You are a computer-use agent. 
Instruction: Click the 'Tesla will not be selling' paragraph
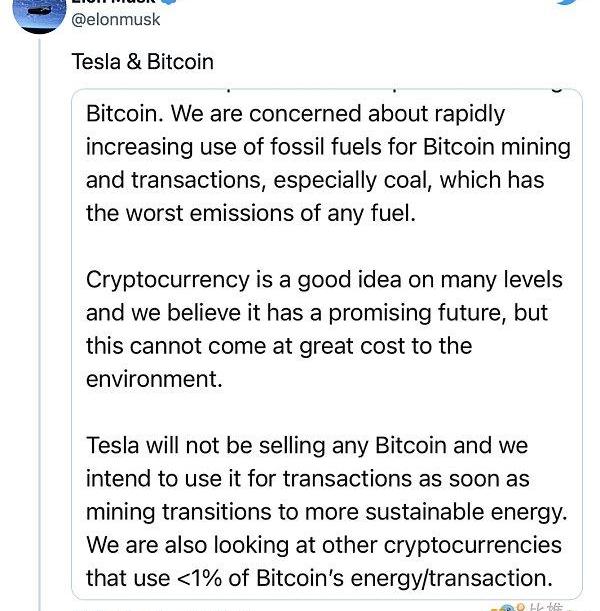(326, 512)
